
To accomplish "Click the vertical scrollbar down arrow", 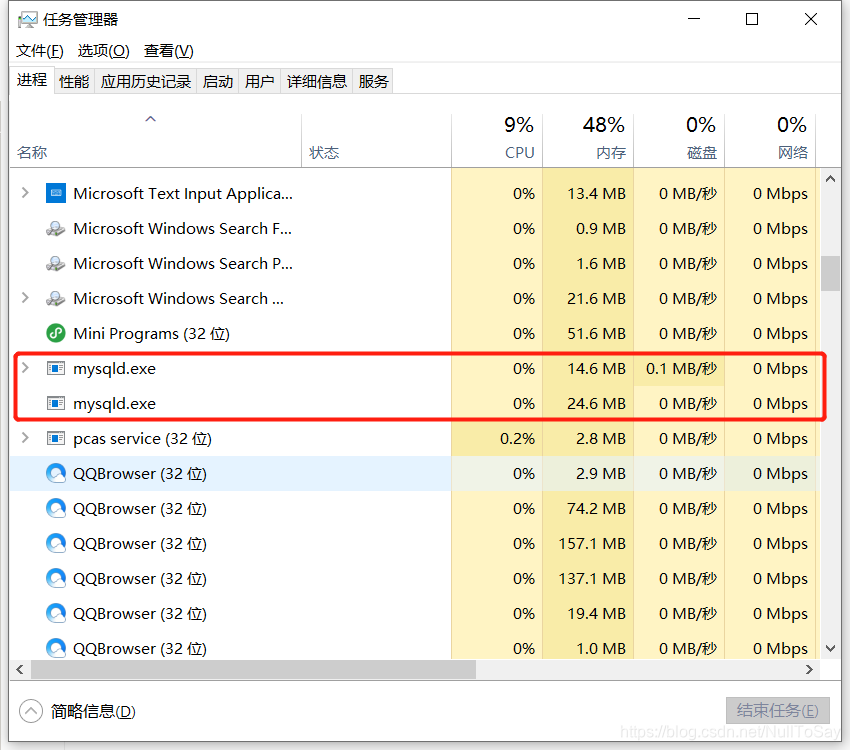I will tap(830, 648).
